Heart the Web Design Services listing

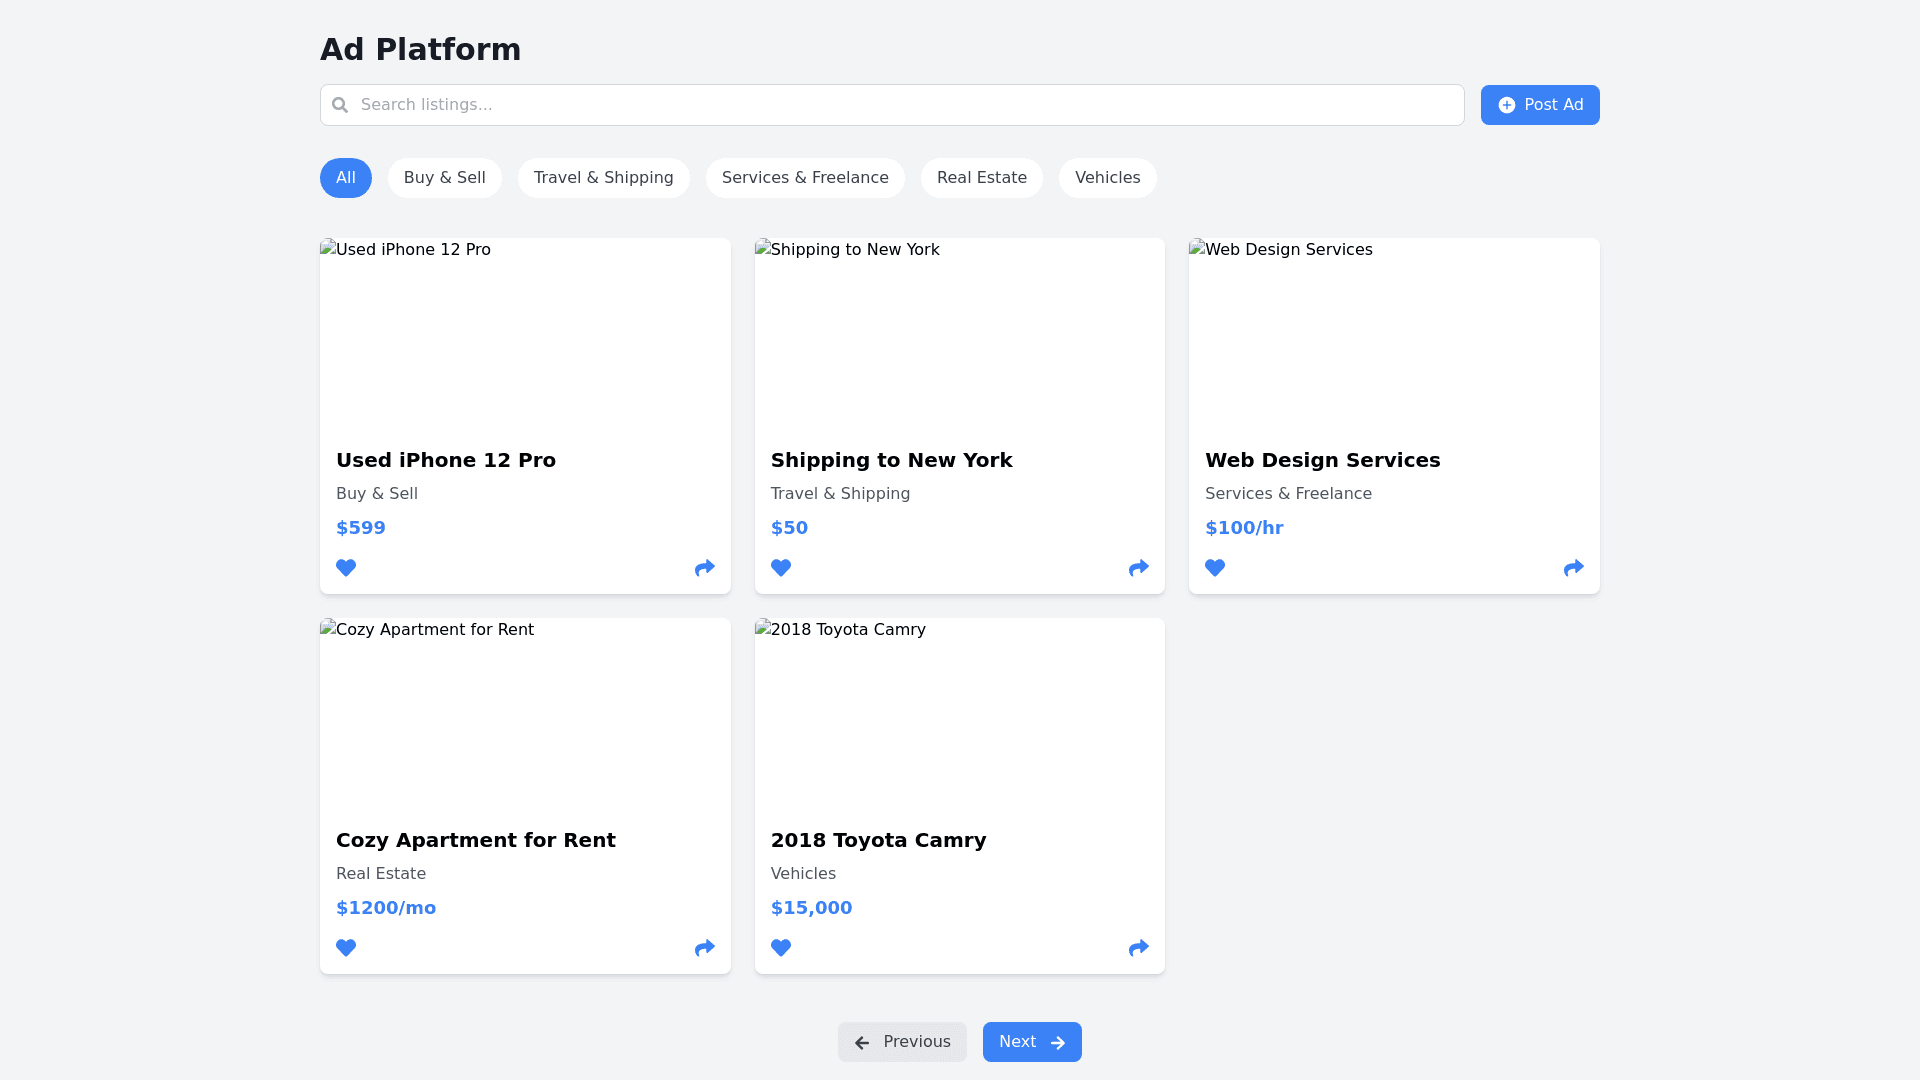pos(1215,568)
